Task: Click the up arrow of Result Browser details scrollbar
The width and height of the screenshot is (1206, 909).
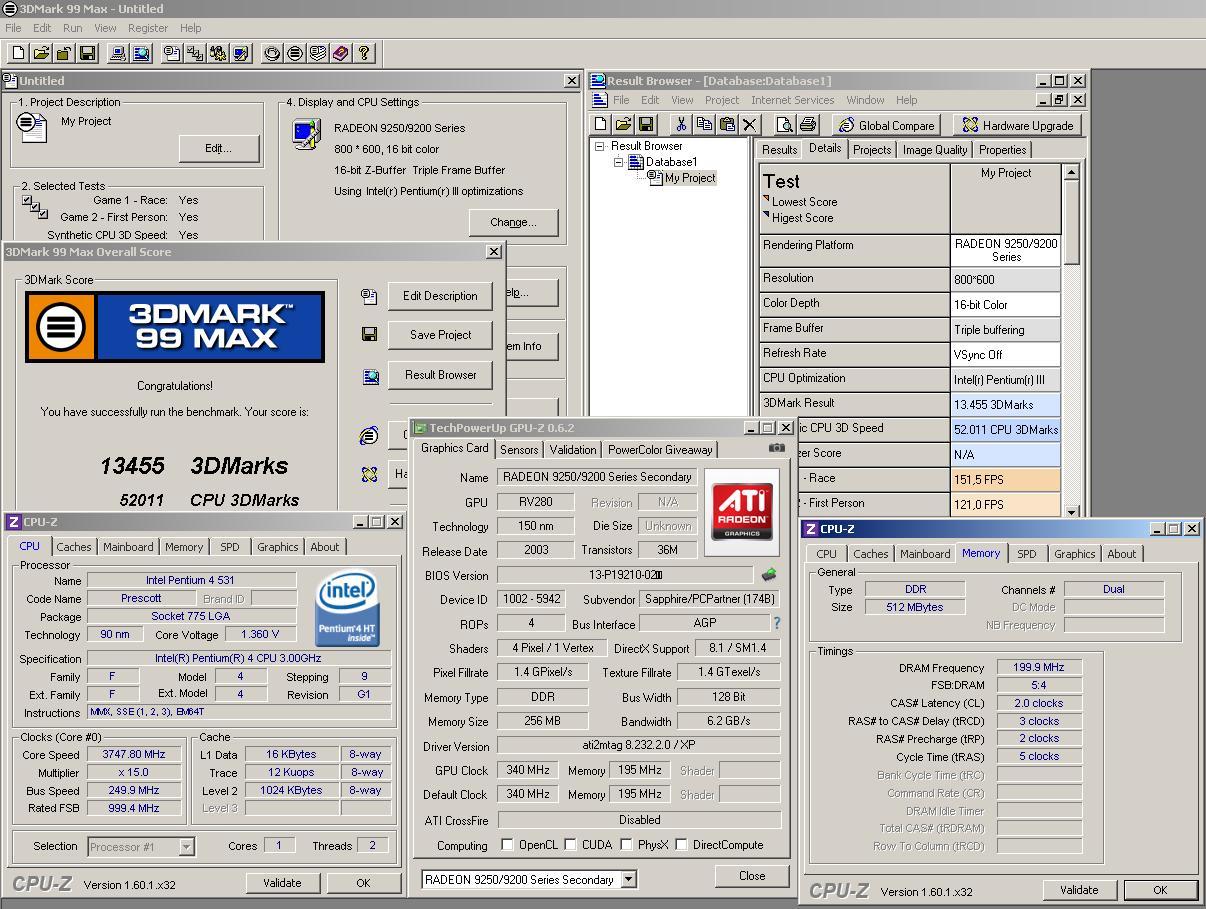Action: (x=1071, y=173)
